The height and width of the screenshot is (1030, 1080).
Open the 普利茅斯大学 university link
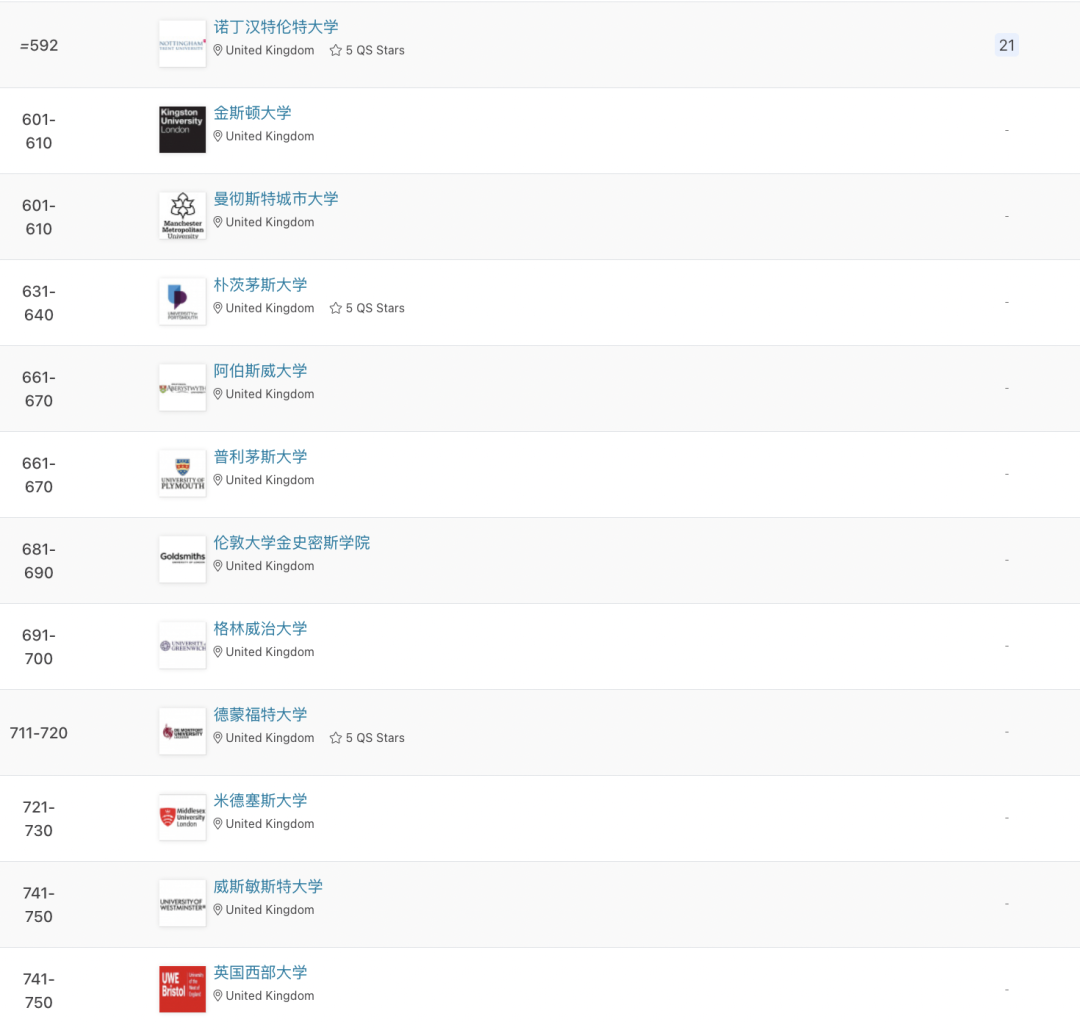[x=260, y=457]
